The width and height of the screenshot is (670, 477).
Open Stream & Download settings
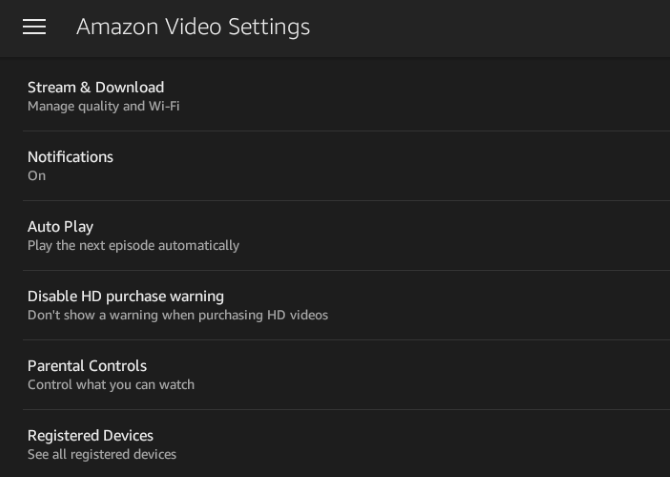335,96
